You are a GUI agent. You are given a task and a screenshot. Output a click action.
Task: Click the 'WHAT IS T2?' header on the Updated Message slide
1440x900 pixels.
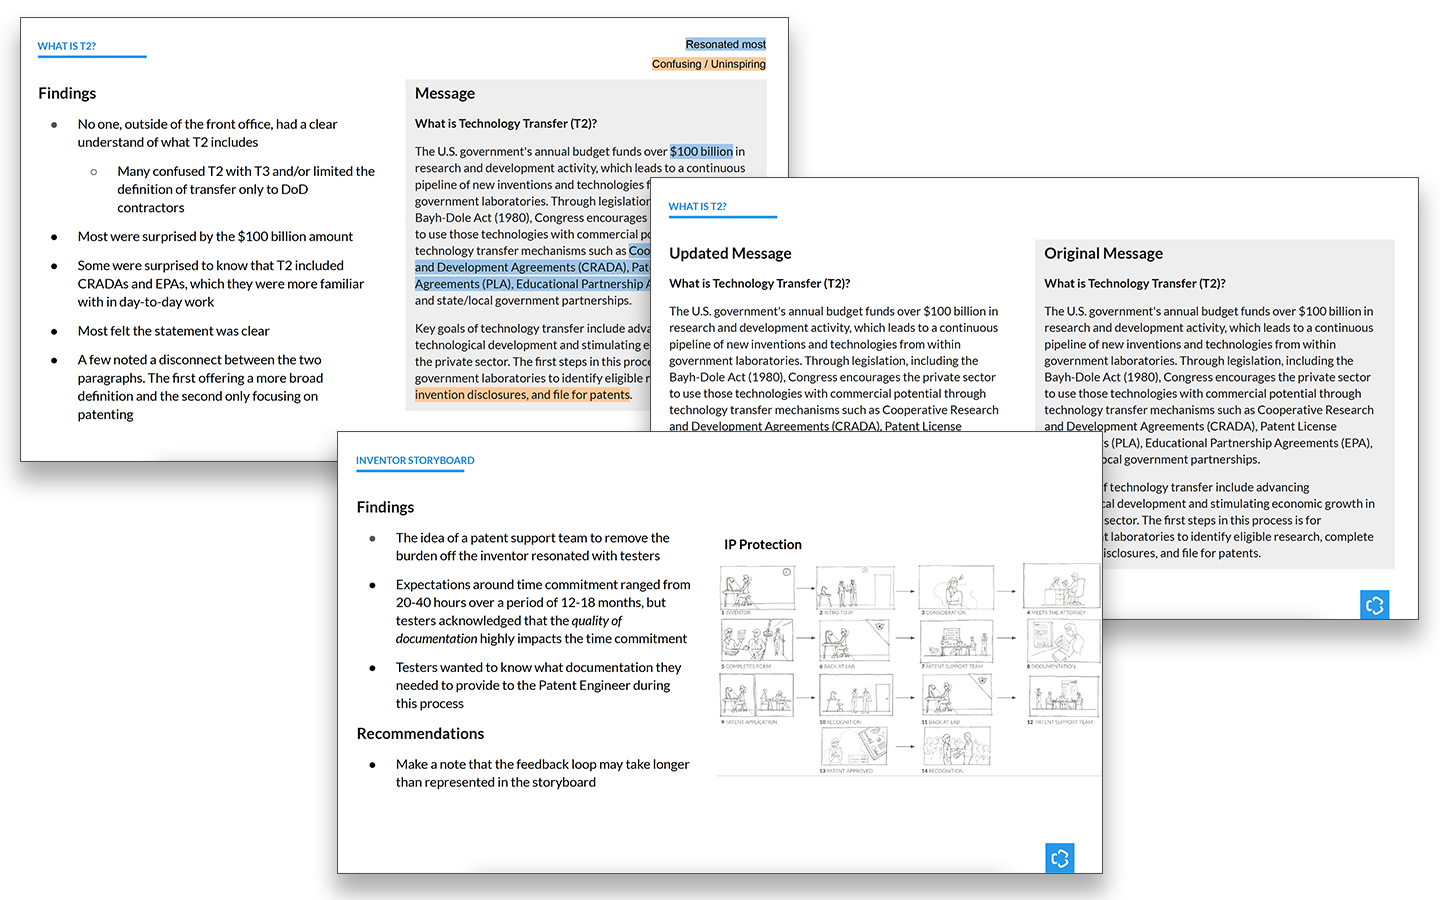698,206
